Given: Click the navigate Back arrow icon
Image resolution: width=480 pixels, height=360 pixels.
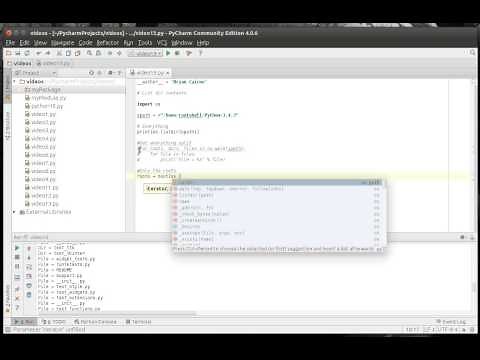Looking at the screenshot, I should (x=110, y=53).
